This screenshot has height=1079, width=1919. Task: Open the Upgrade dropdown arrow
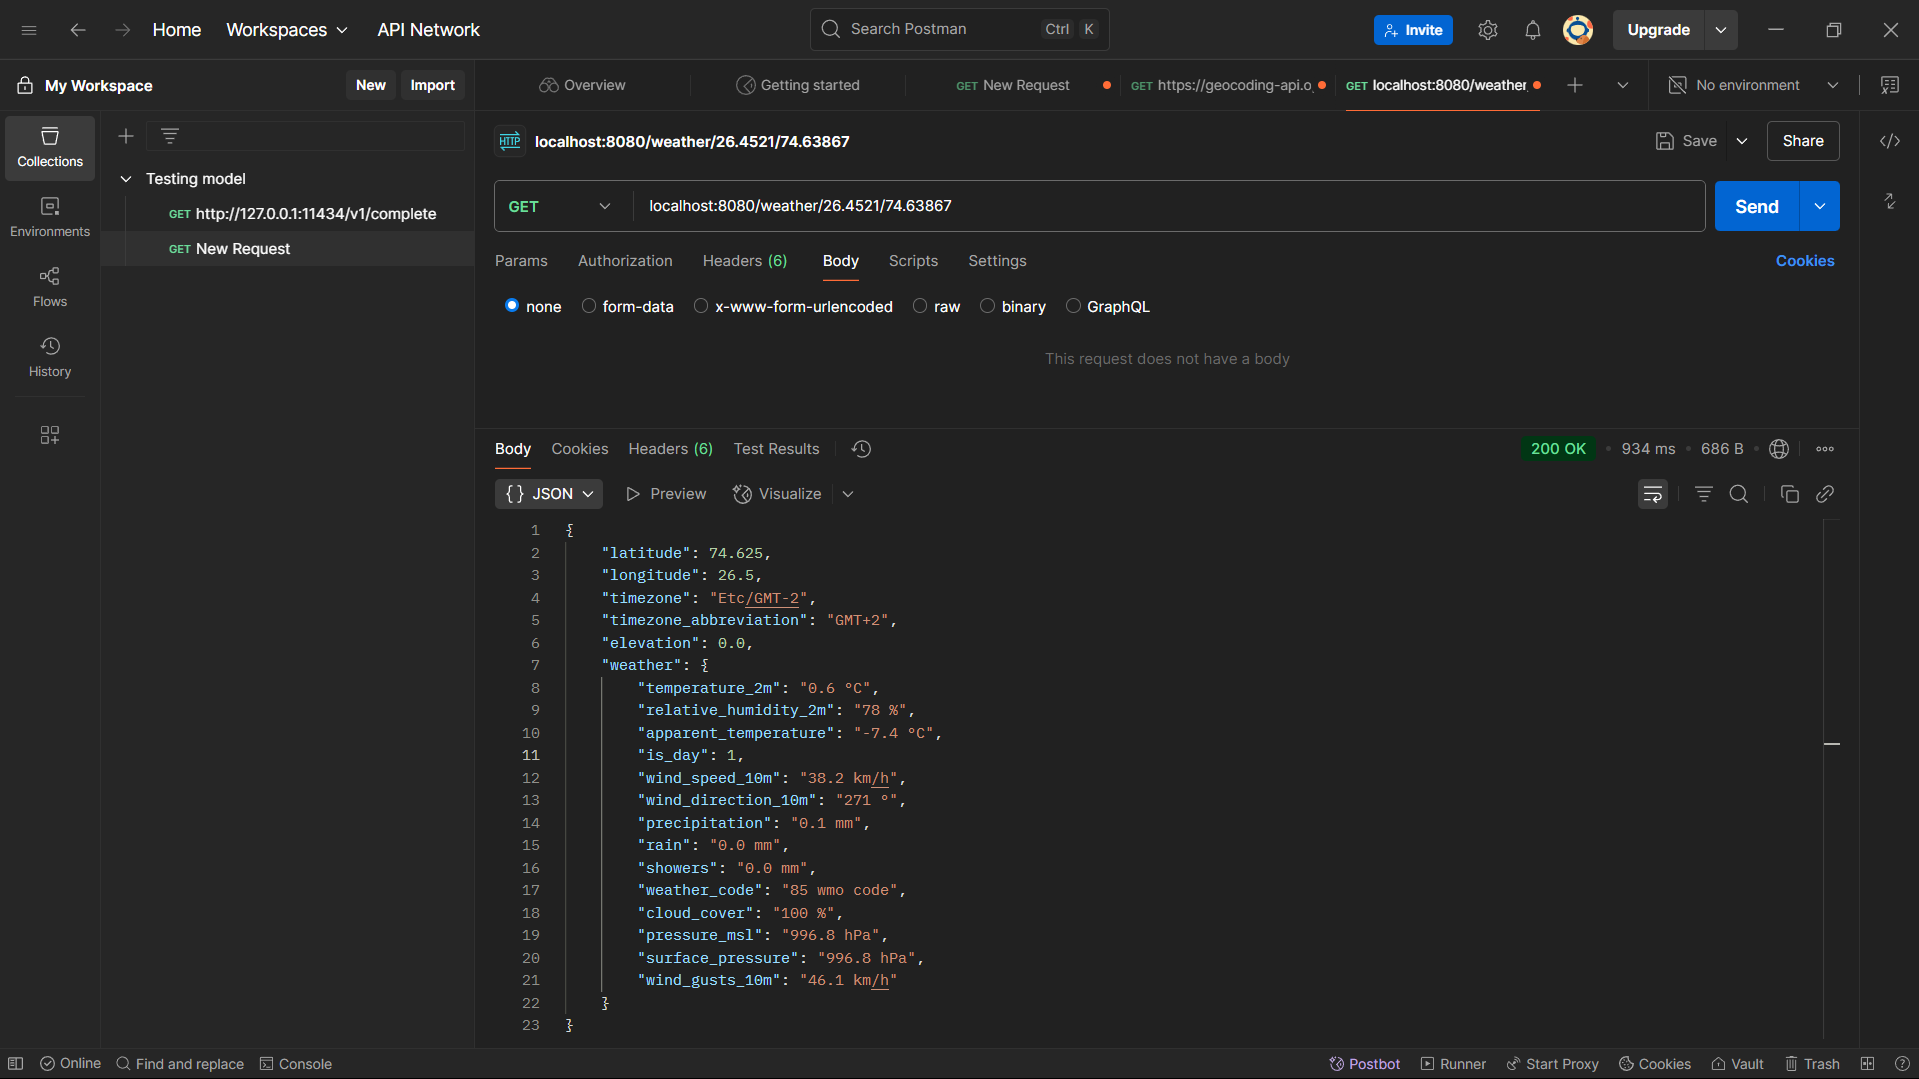(1721, 30)
